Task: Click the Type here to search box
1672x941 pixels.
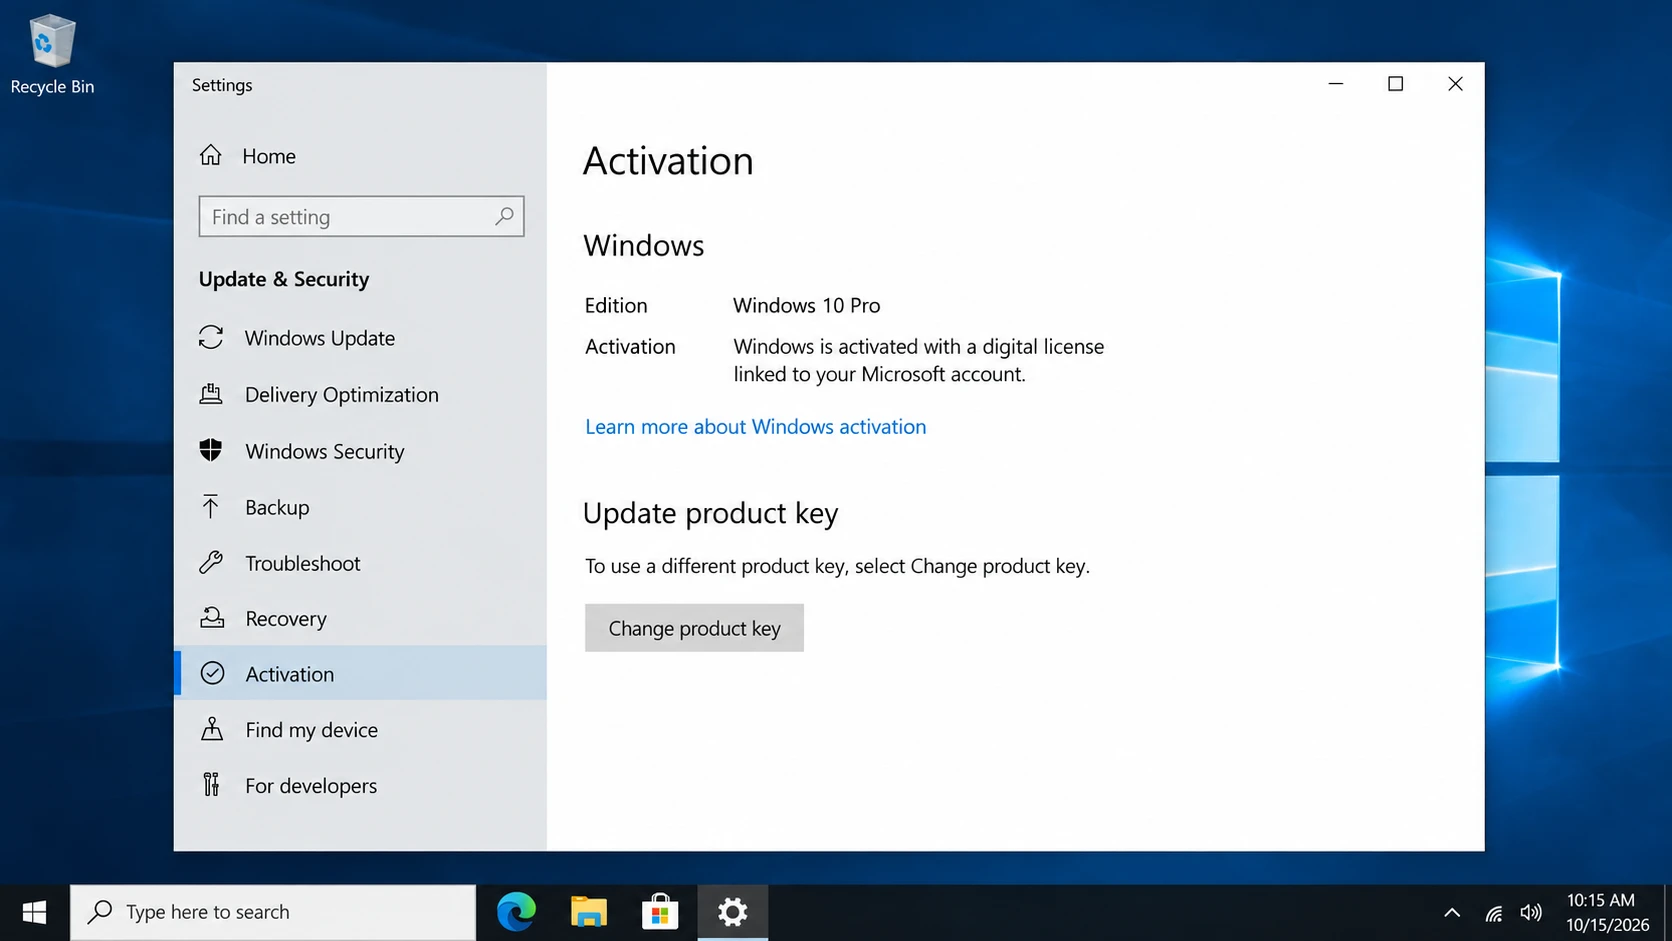Action: (x=273, y=912)
